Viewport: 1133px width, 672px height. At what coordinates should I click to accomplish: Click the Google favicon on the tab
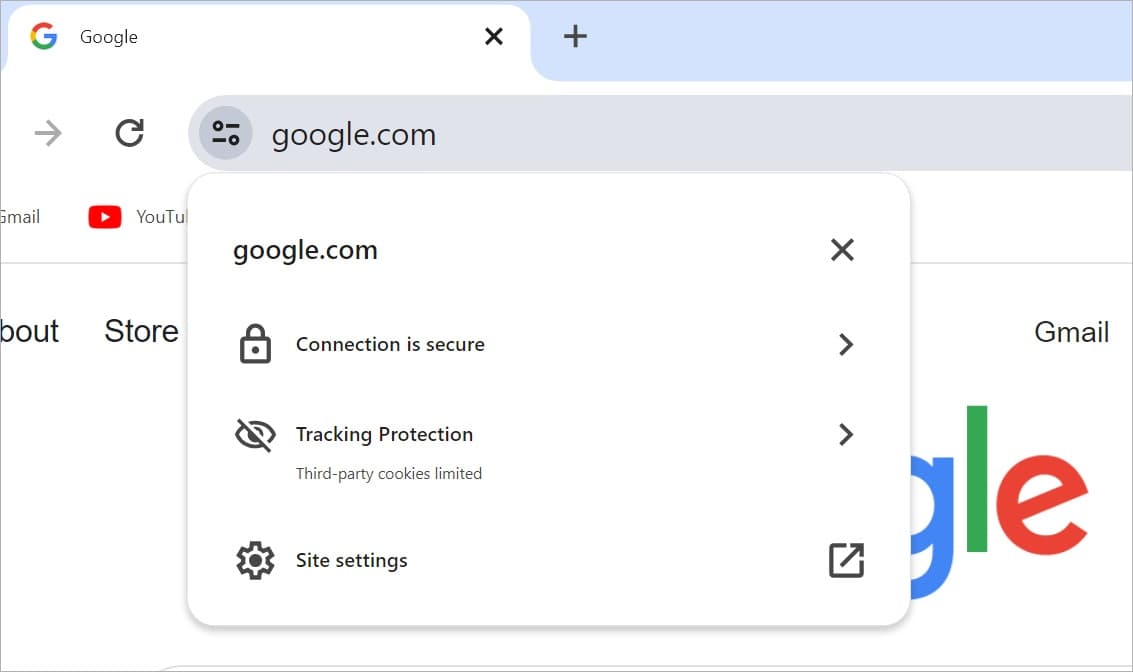tap(43, 36)
